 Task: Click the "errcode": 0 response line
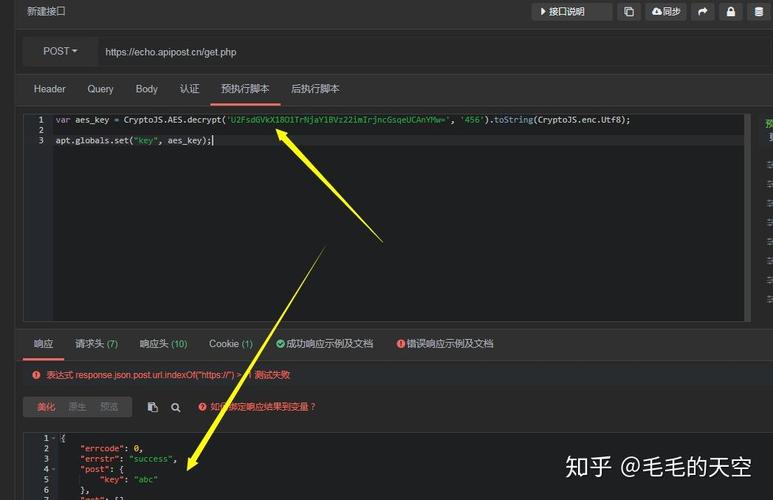pos(111,448)
